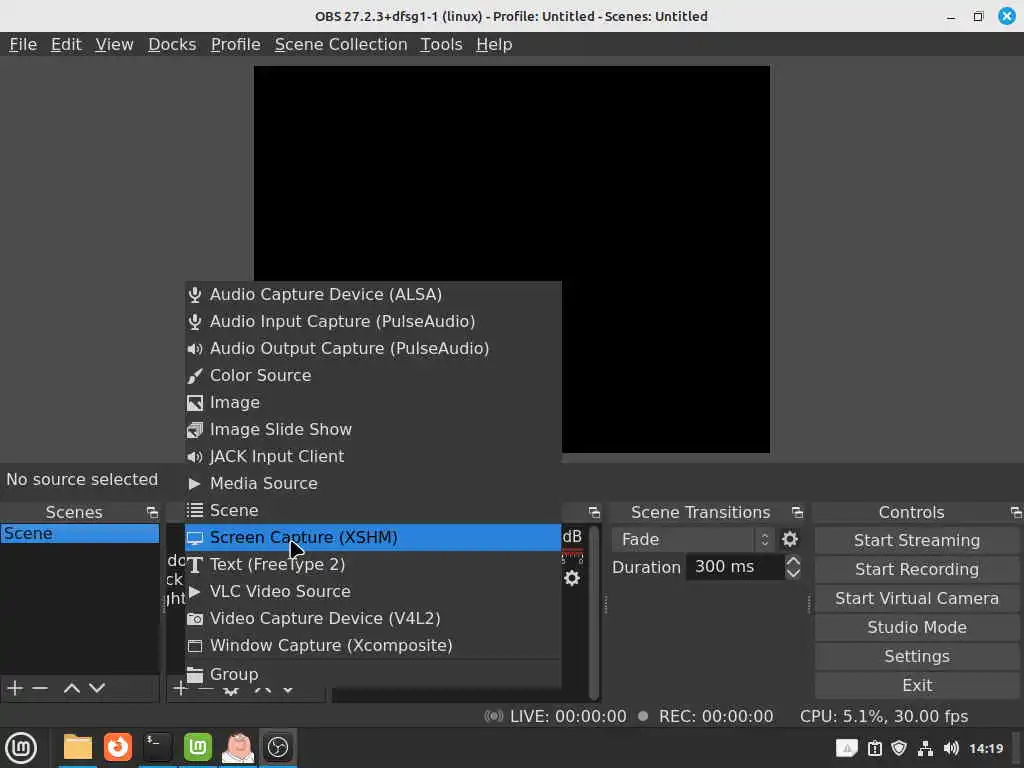This screenshot has height=768, width=1024.
Task: Click the audio mixer scrollbar
Action: [594, 613]
